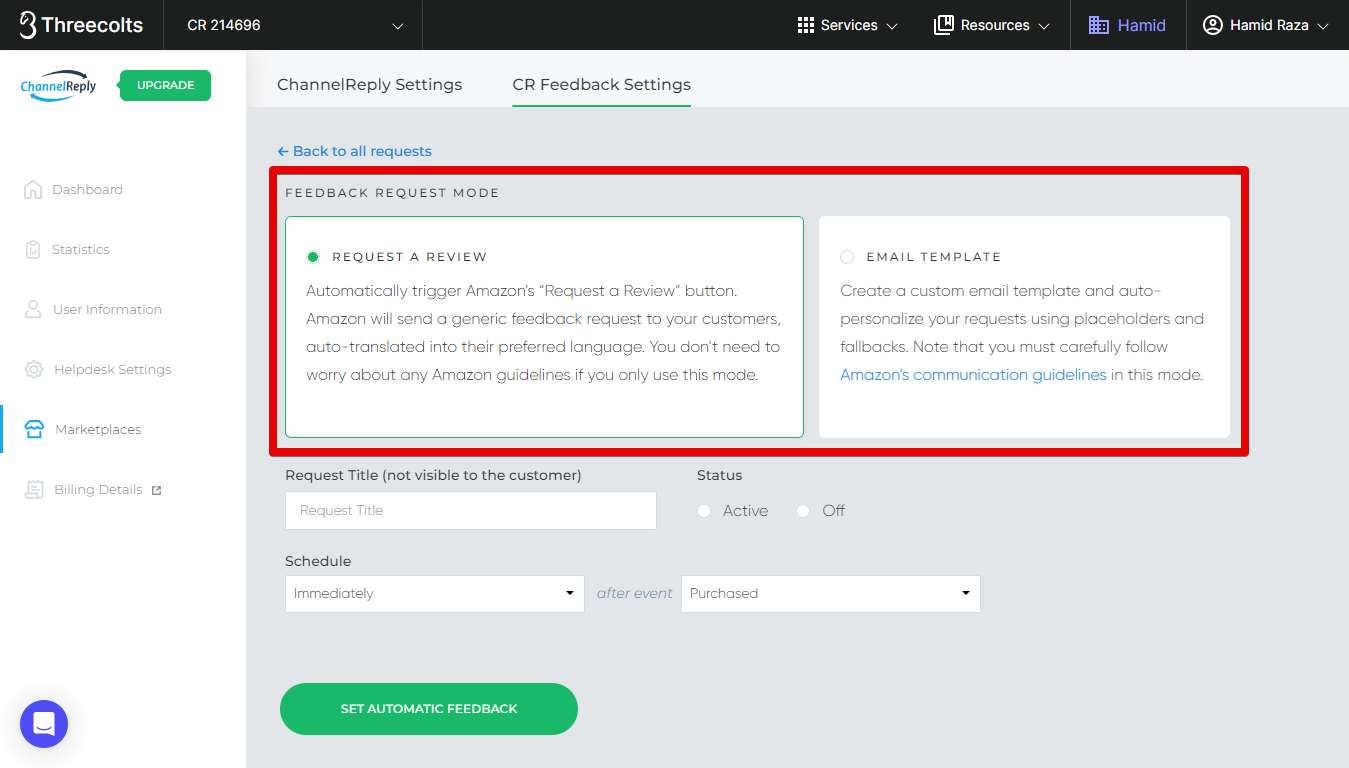1349x768 pixels.
Task: Click the Schedule label
Action: click(x=318, y=561)
